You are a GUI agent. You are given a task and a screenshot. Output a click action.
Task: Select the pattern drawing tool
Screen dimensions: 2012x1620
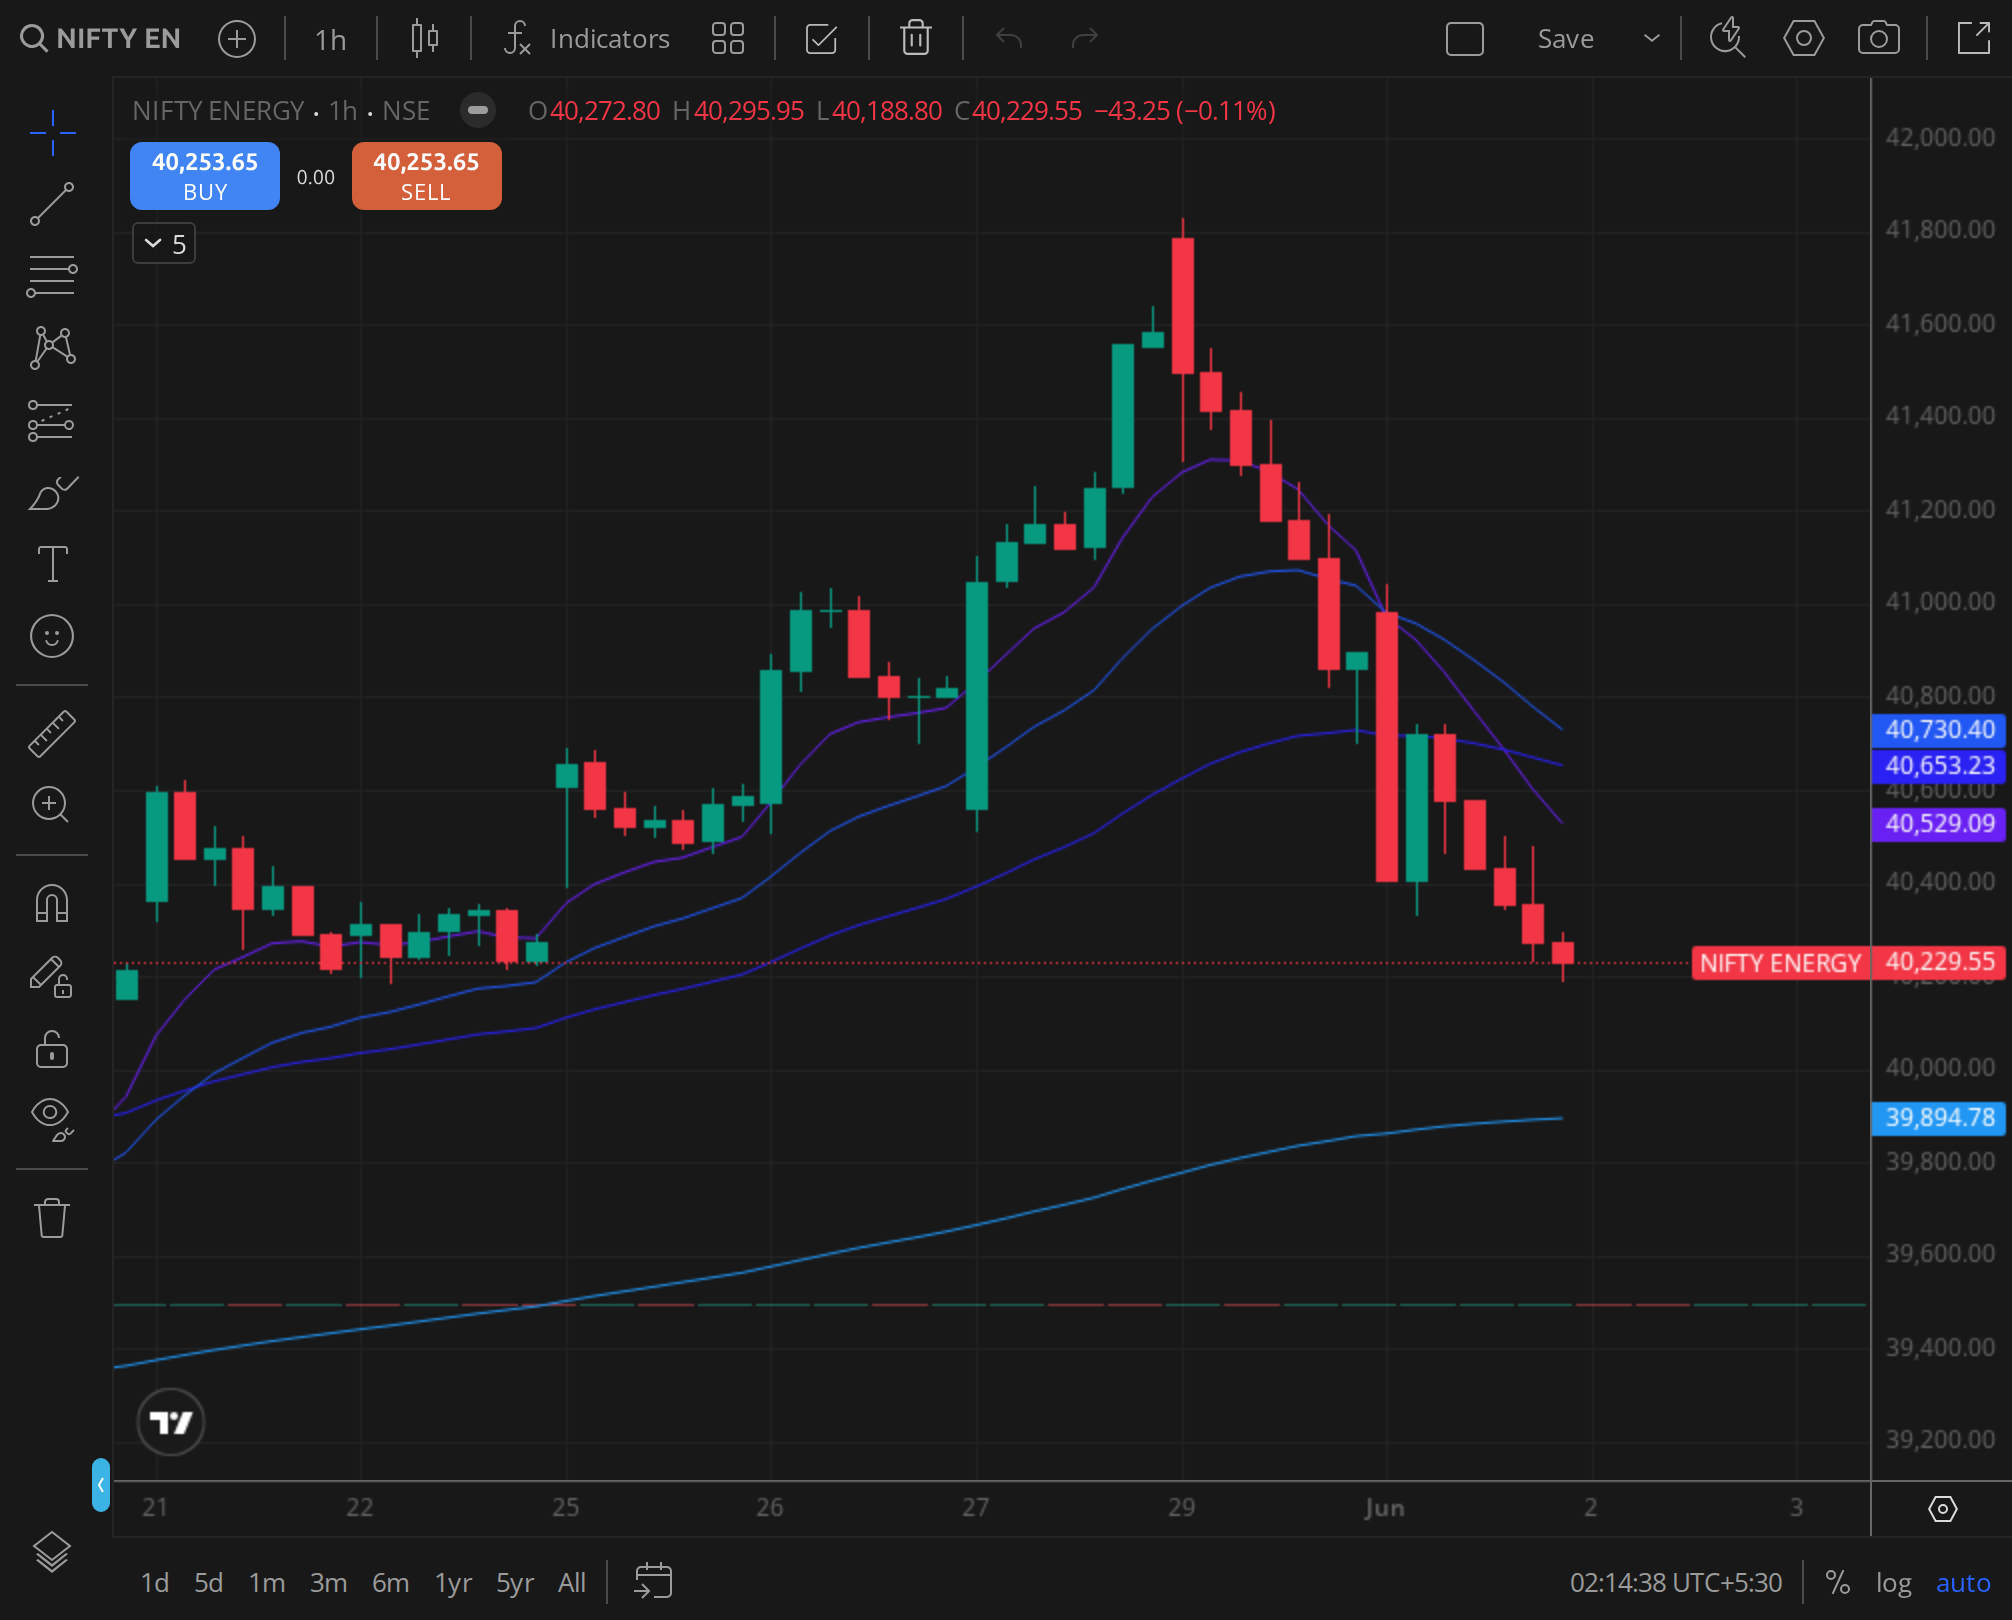(x=52, y=348)
